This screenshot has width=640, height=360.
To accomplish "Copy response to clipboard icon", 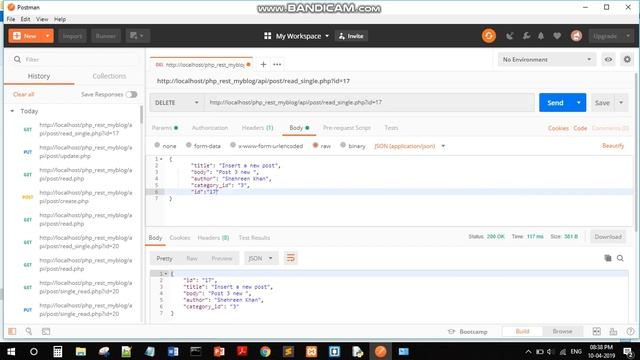I will (x=608, y=258).
